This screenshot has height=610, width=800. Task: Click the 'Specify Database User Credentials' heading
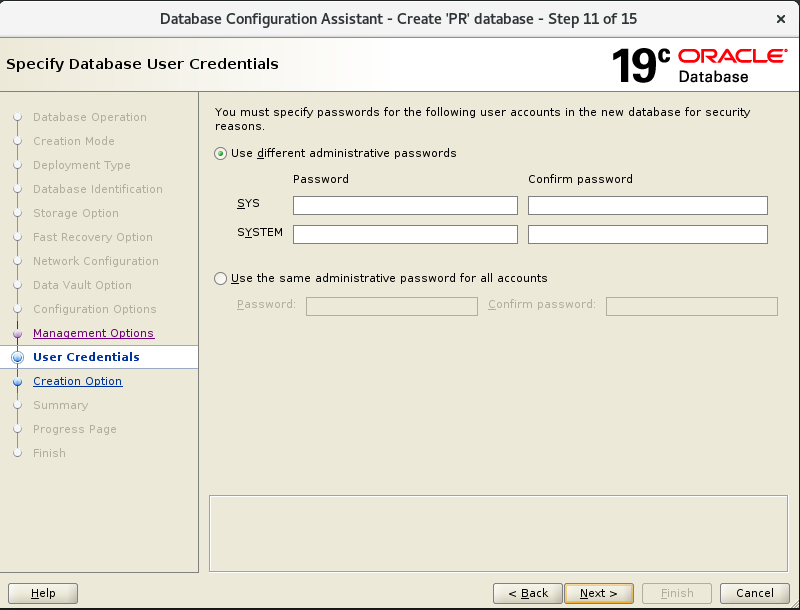click(x=142, y=64)
